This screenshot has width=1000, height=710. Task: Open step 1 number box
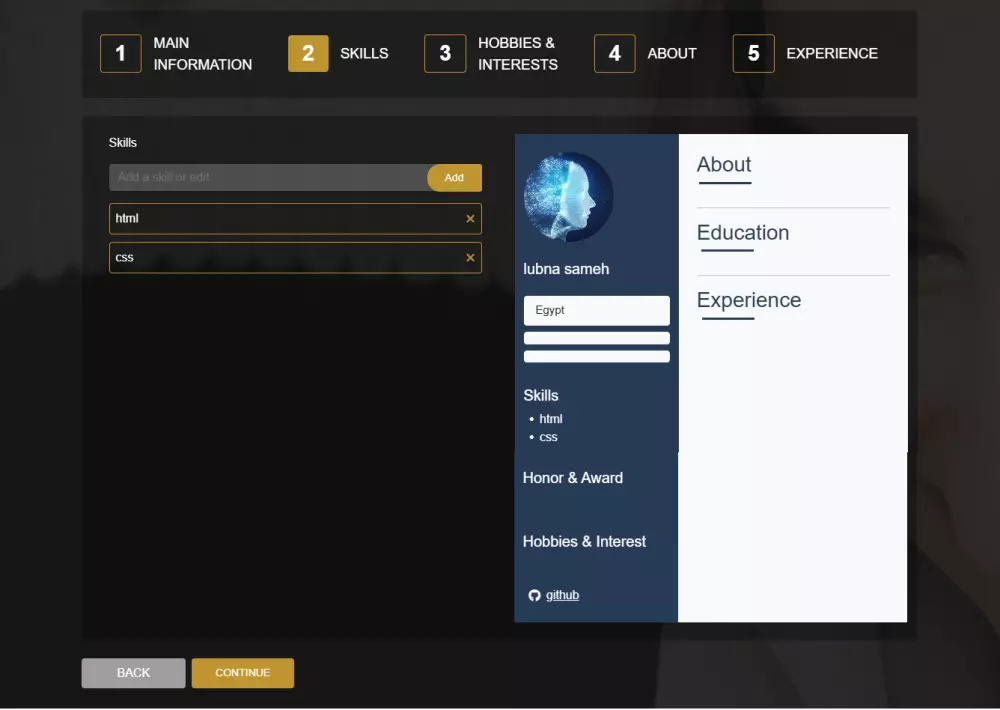[x=121, y=54]
